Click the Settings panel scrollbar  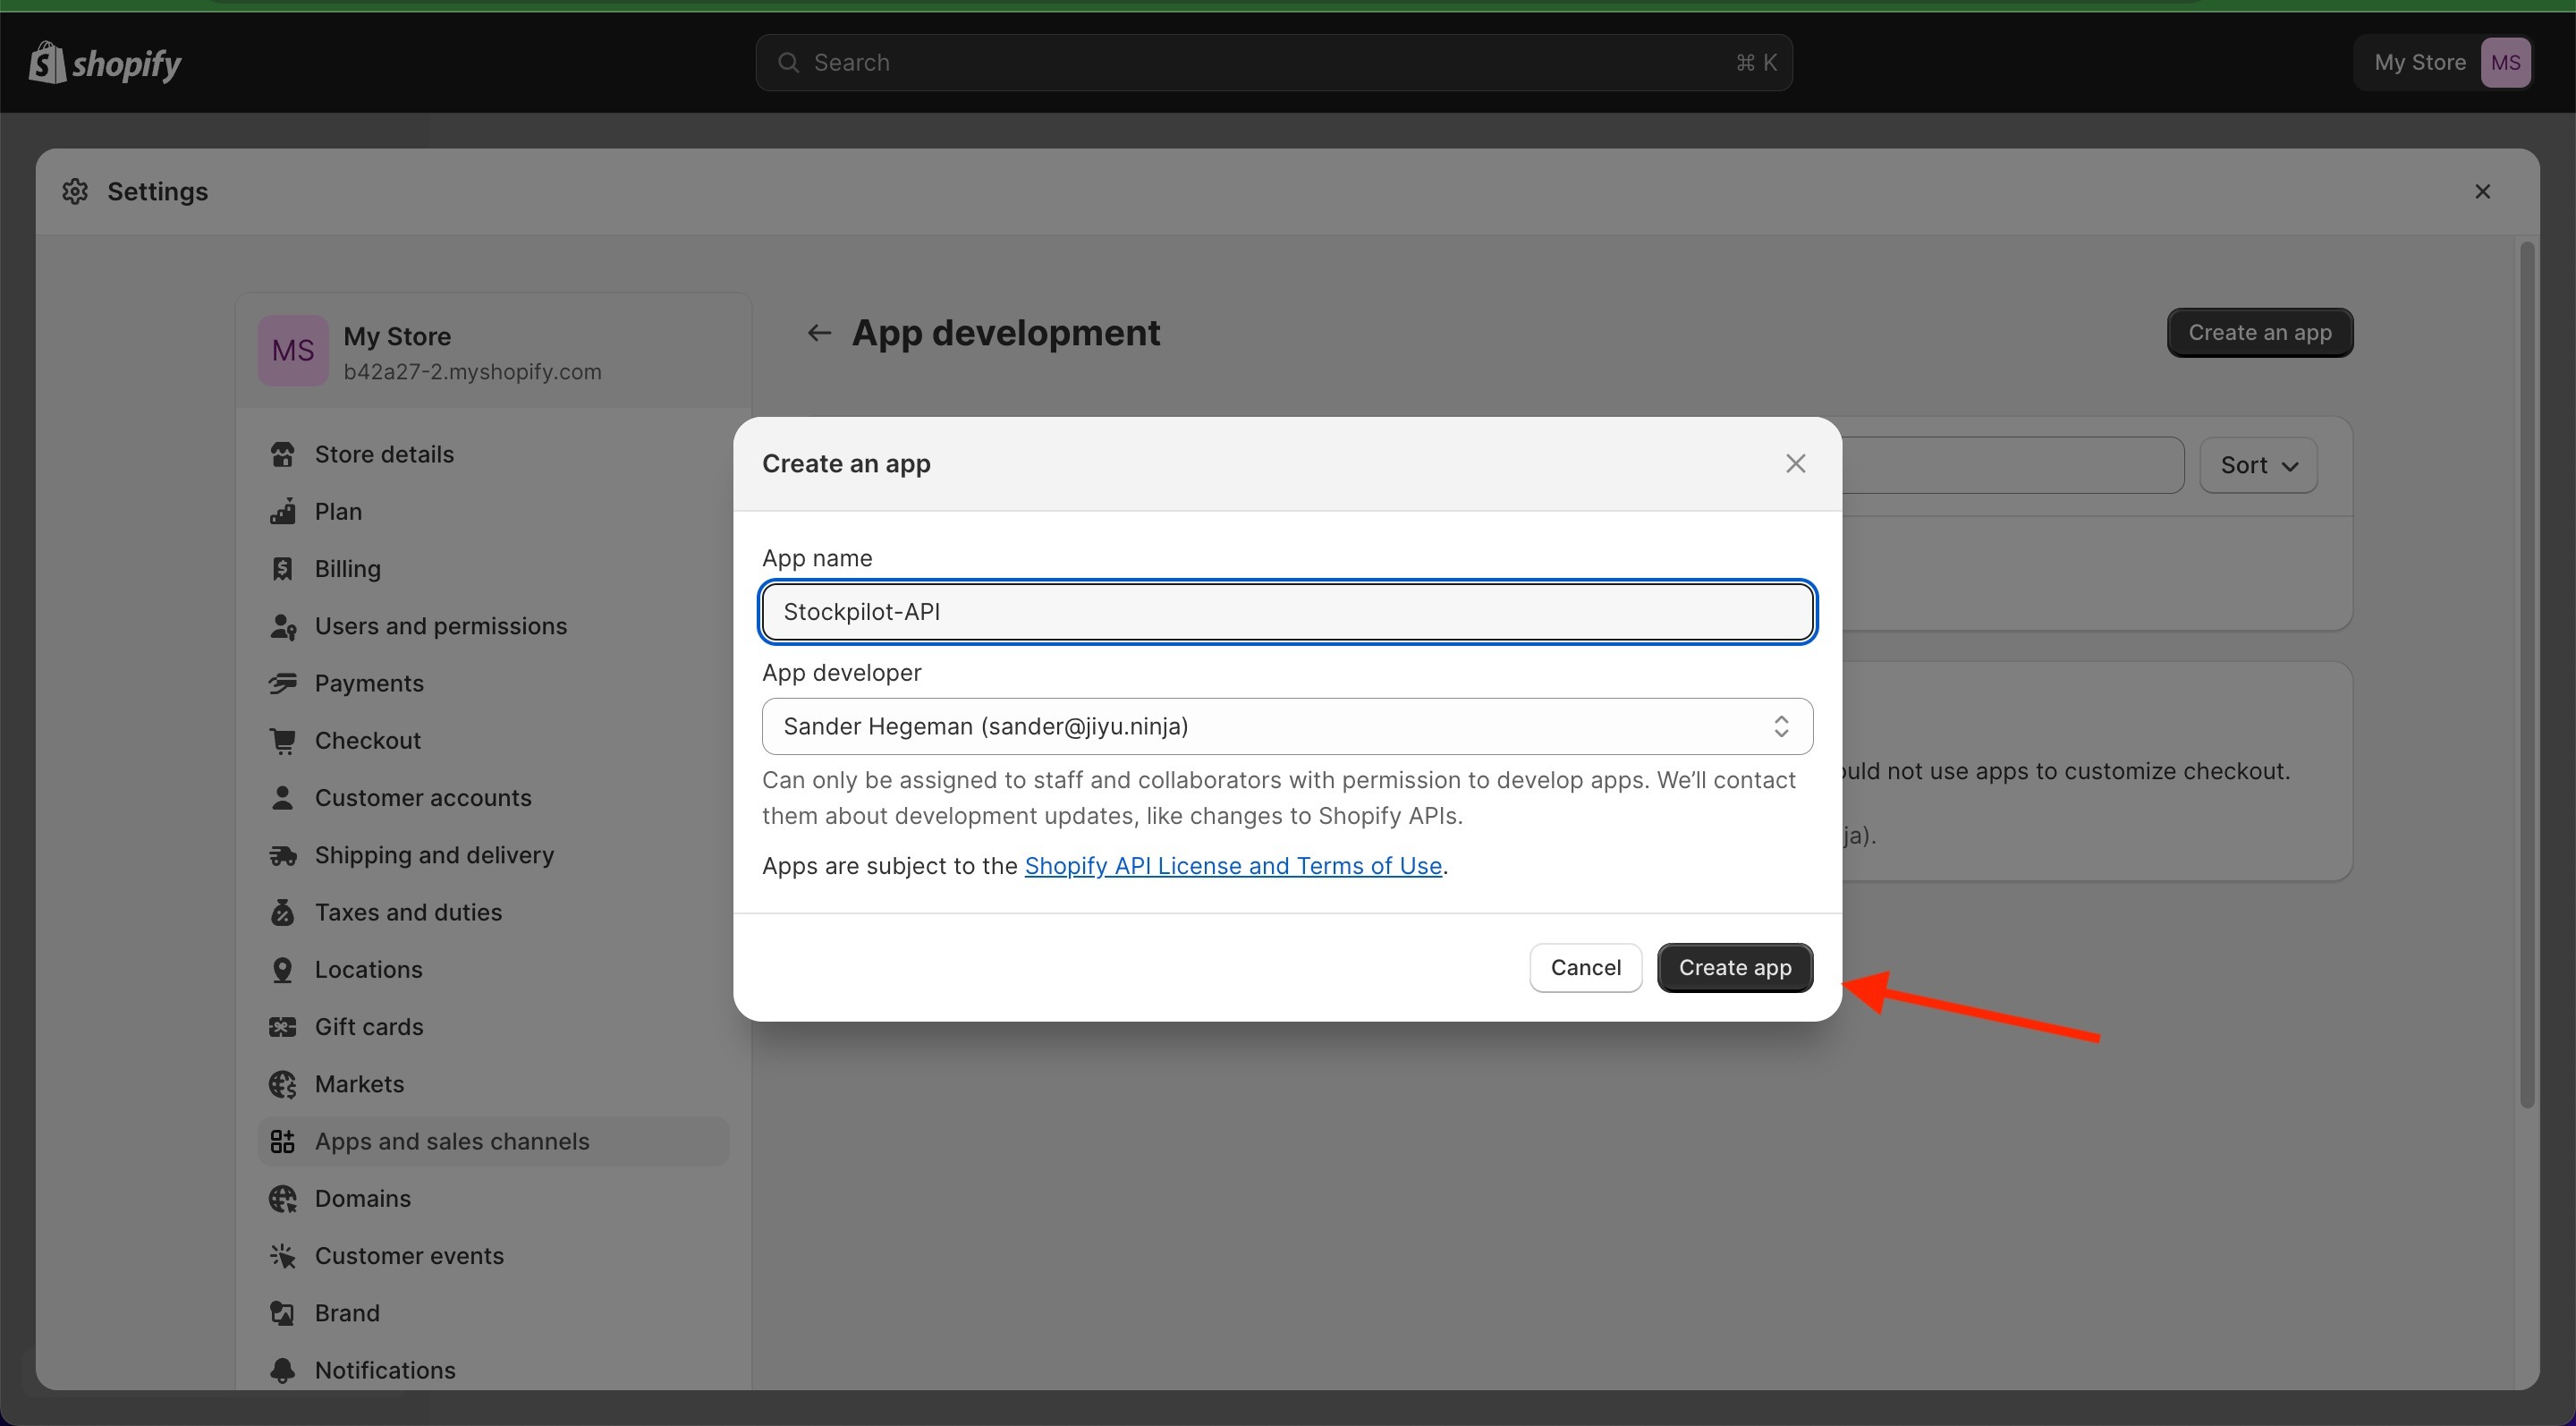coord(2526,675)
